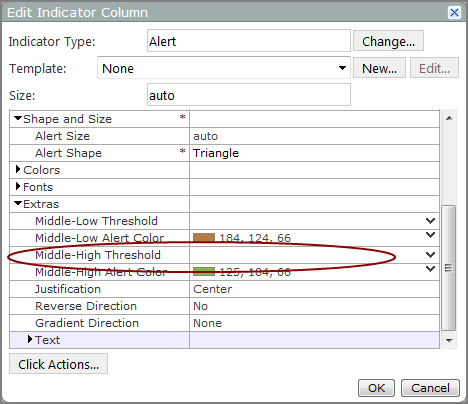This screenshot has width=468, height=404.
Task: Click the Middle-High Alert Color value 125, 184, 66
Action: pyautogui.click(x=255, y=272)
